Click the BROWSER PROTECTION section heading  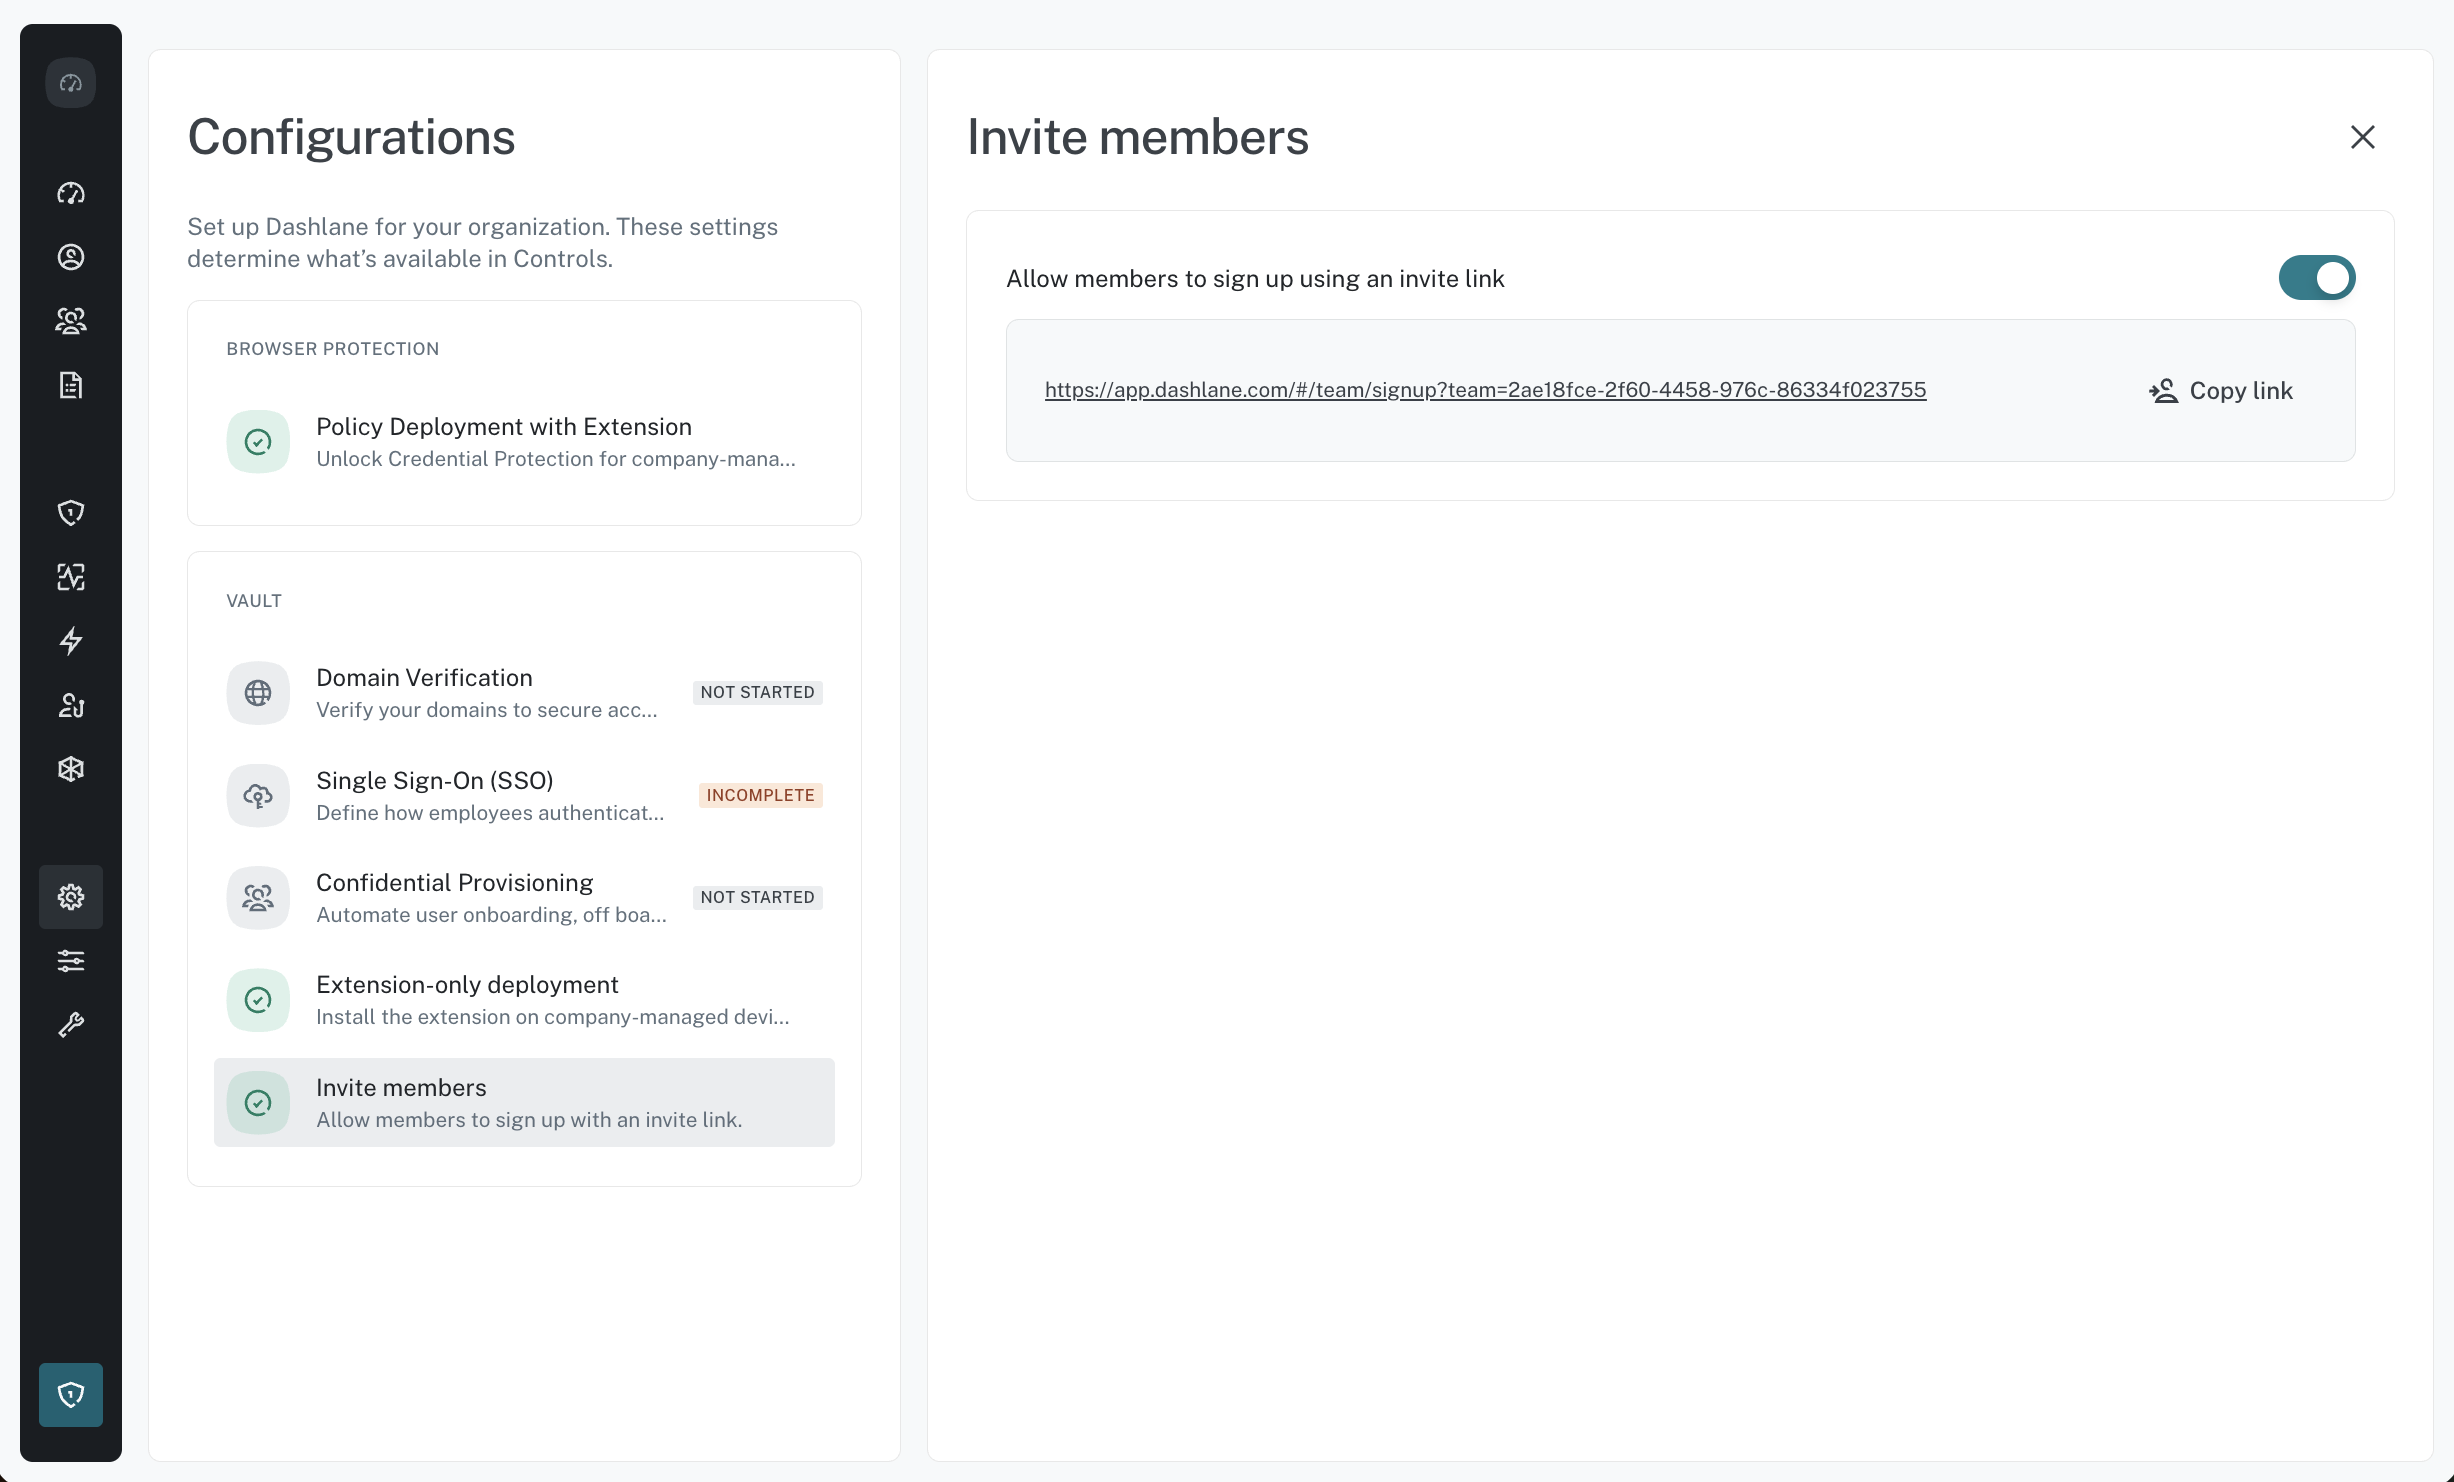[333, 349]
